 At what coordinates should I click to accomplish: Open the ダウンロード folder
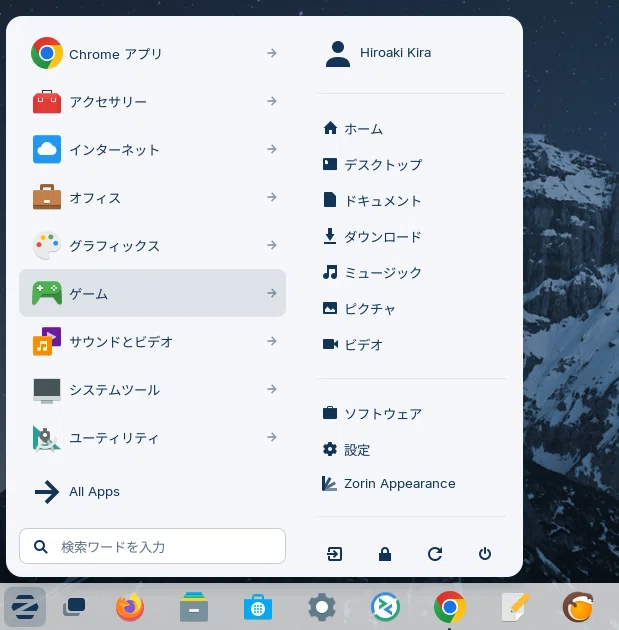(411, 236)
